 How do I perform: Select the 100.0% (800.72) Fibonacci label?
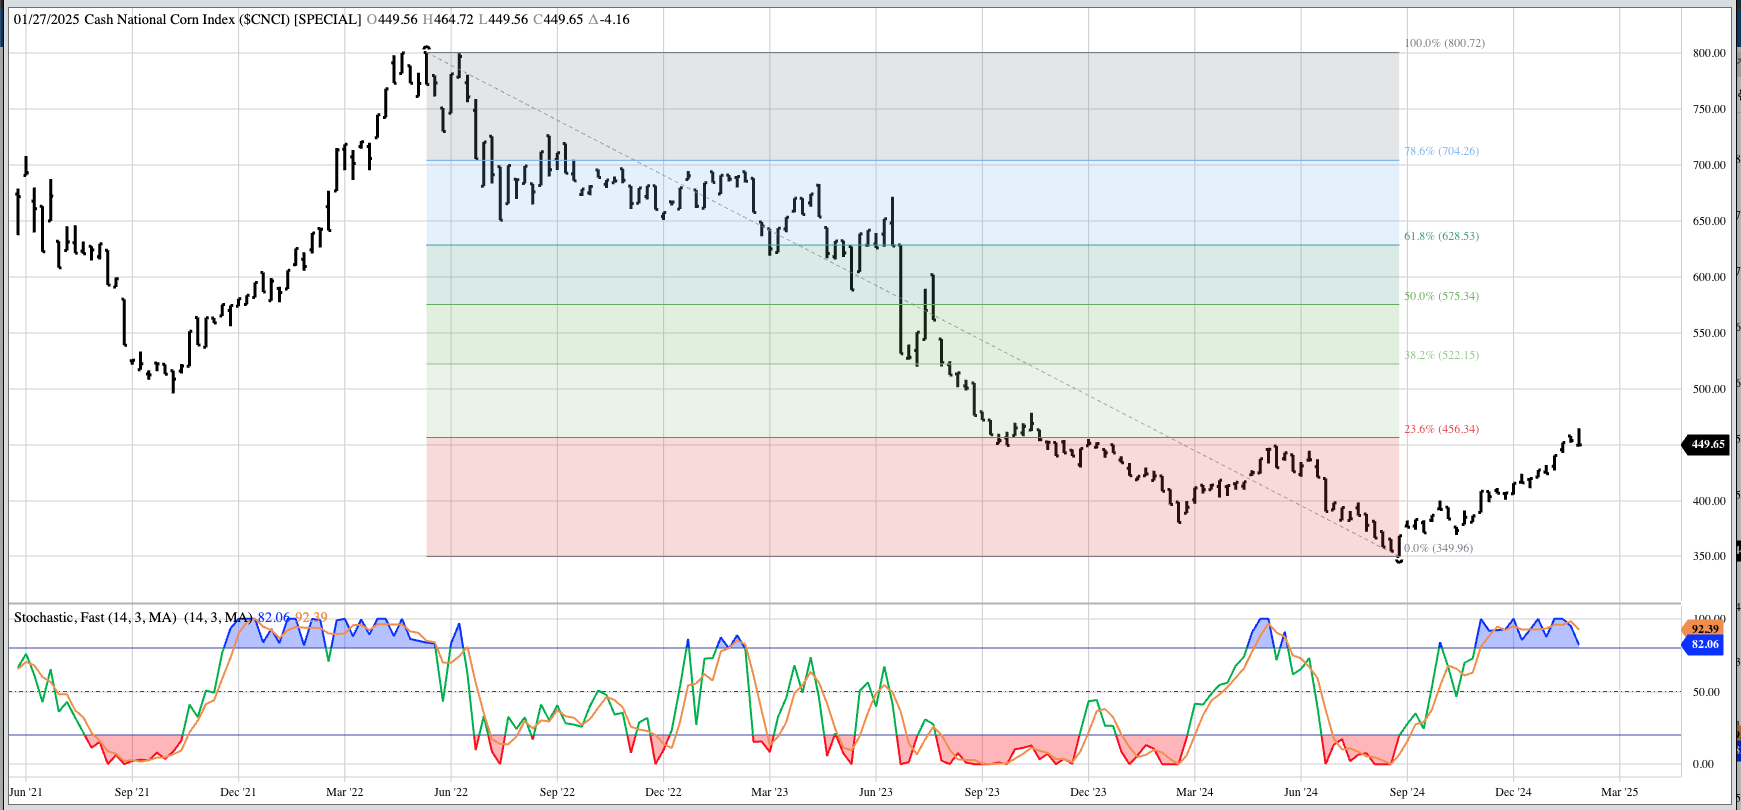(x=1444, y=44)
